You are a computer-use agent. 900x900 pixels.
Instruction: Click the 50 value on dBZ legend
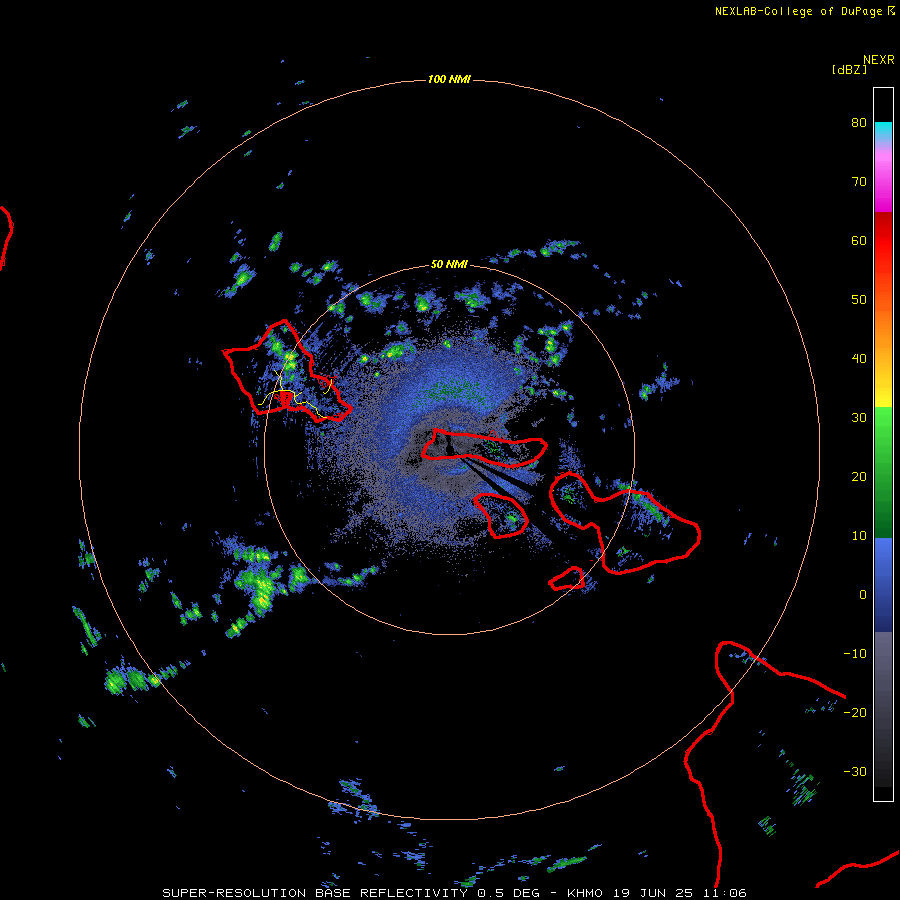point(859,300)
